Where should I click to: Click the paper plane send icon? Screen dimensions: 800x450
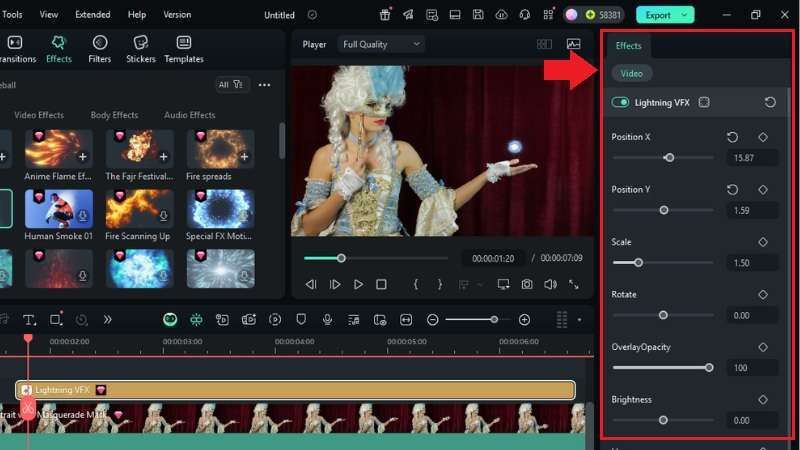(x=408, y=15)
